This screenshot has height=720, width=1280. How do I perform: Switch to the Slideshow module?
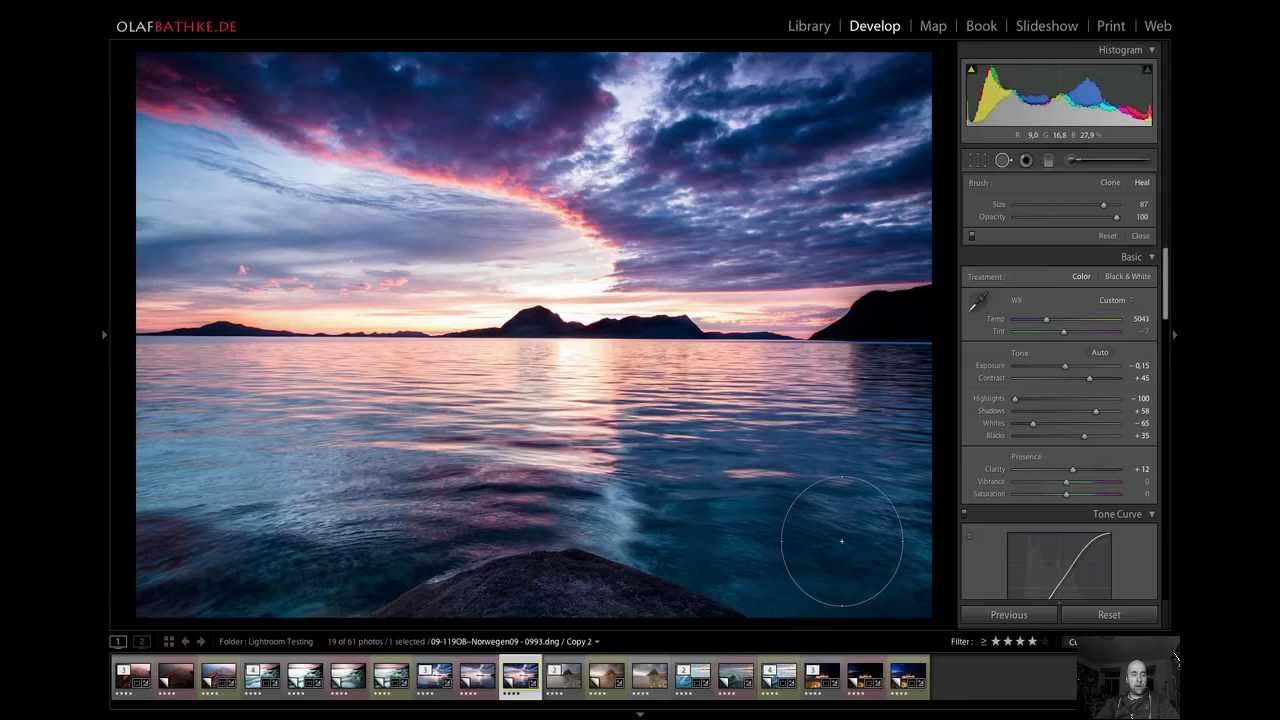1047,26
